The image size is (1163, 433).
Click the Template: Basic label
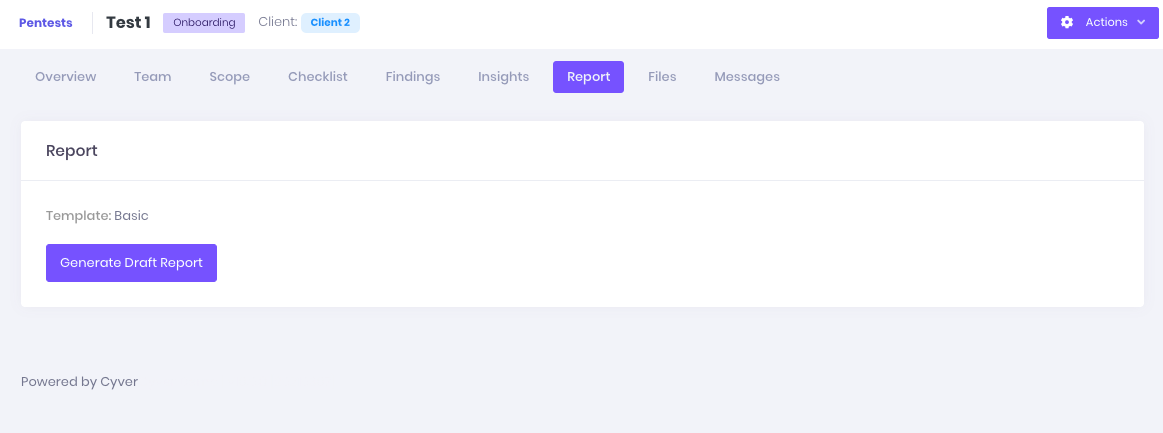[97, 216]
